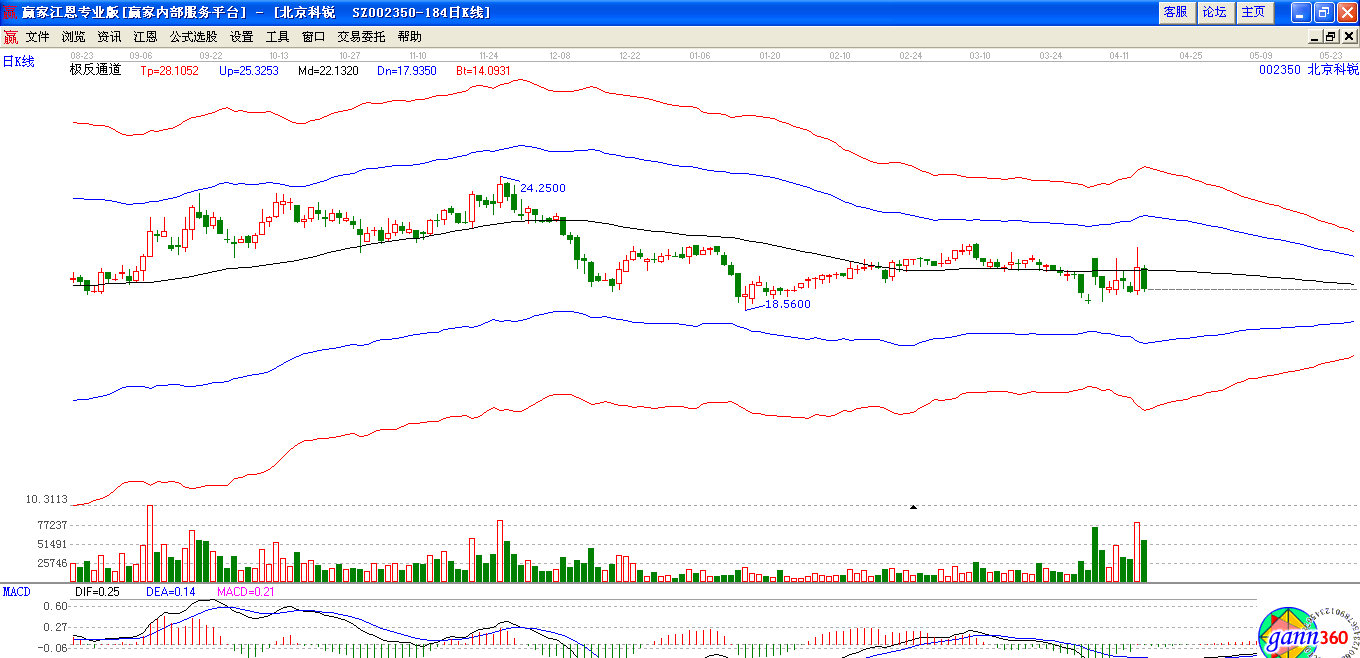Click the 05-23 date on the time axis
This screenshot has height=658, width=1360.
tap(1330, 56)
